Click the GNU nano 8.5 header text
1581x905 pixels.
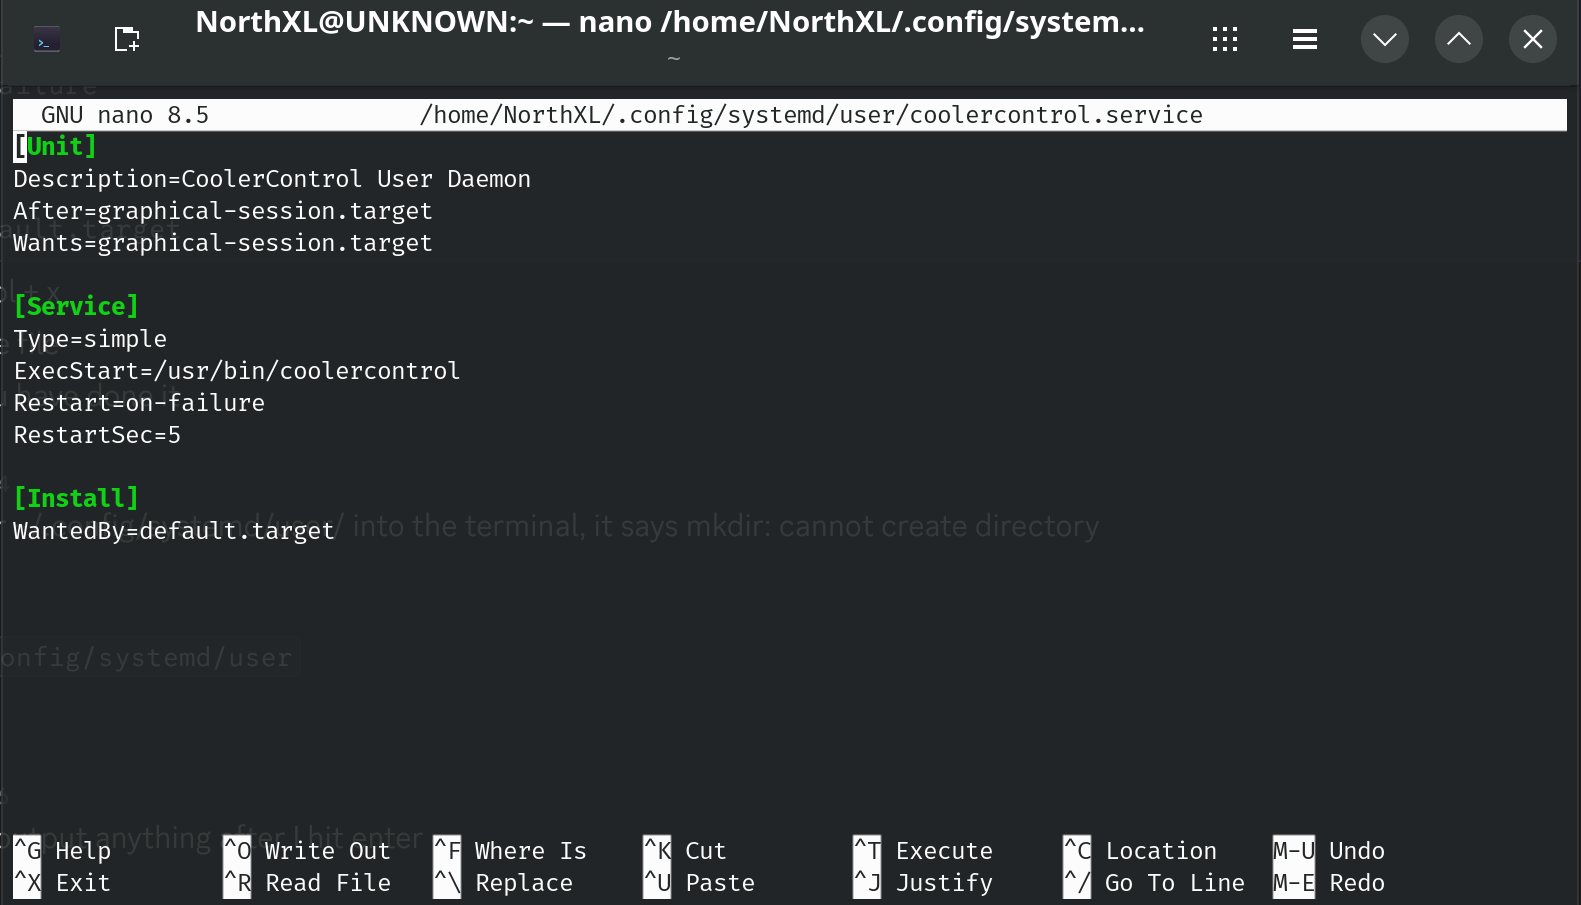[x=125, y=115]
